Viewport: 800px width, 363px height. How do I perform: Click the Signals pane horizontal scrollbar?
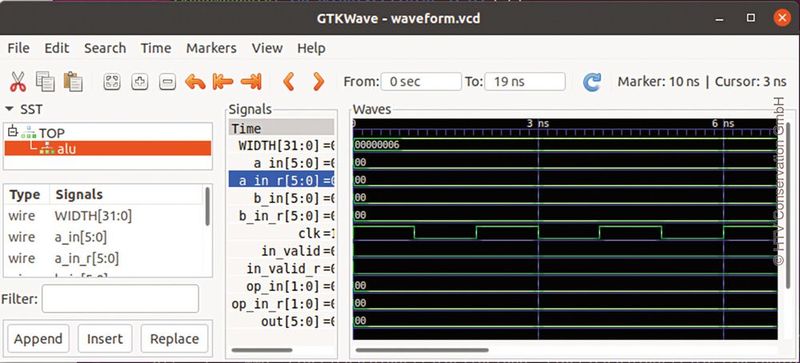pyautogui.click(x=262, y=350)
